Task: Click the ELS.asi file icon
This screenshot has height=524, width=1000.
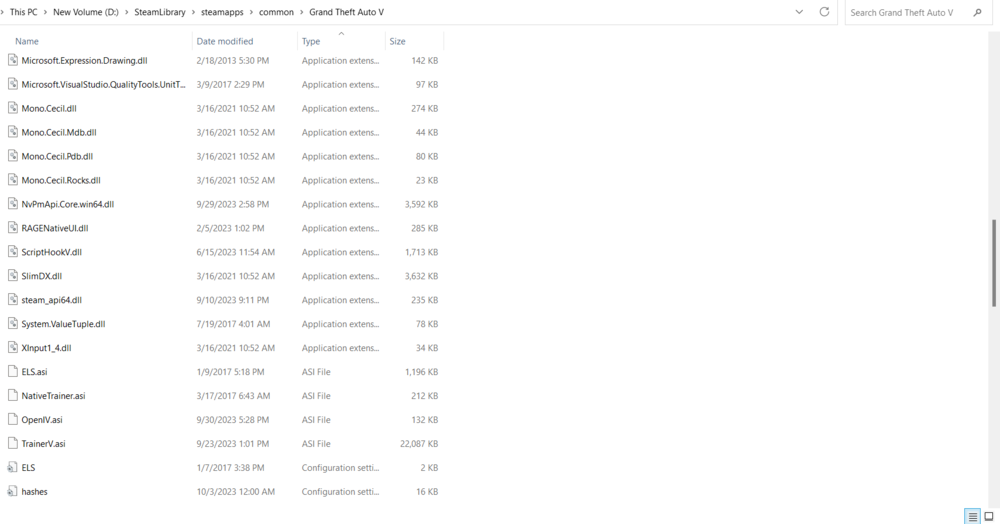Action: 12,371
